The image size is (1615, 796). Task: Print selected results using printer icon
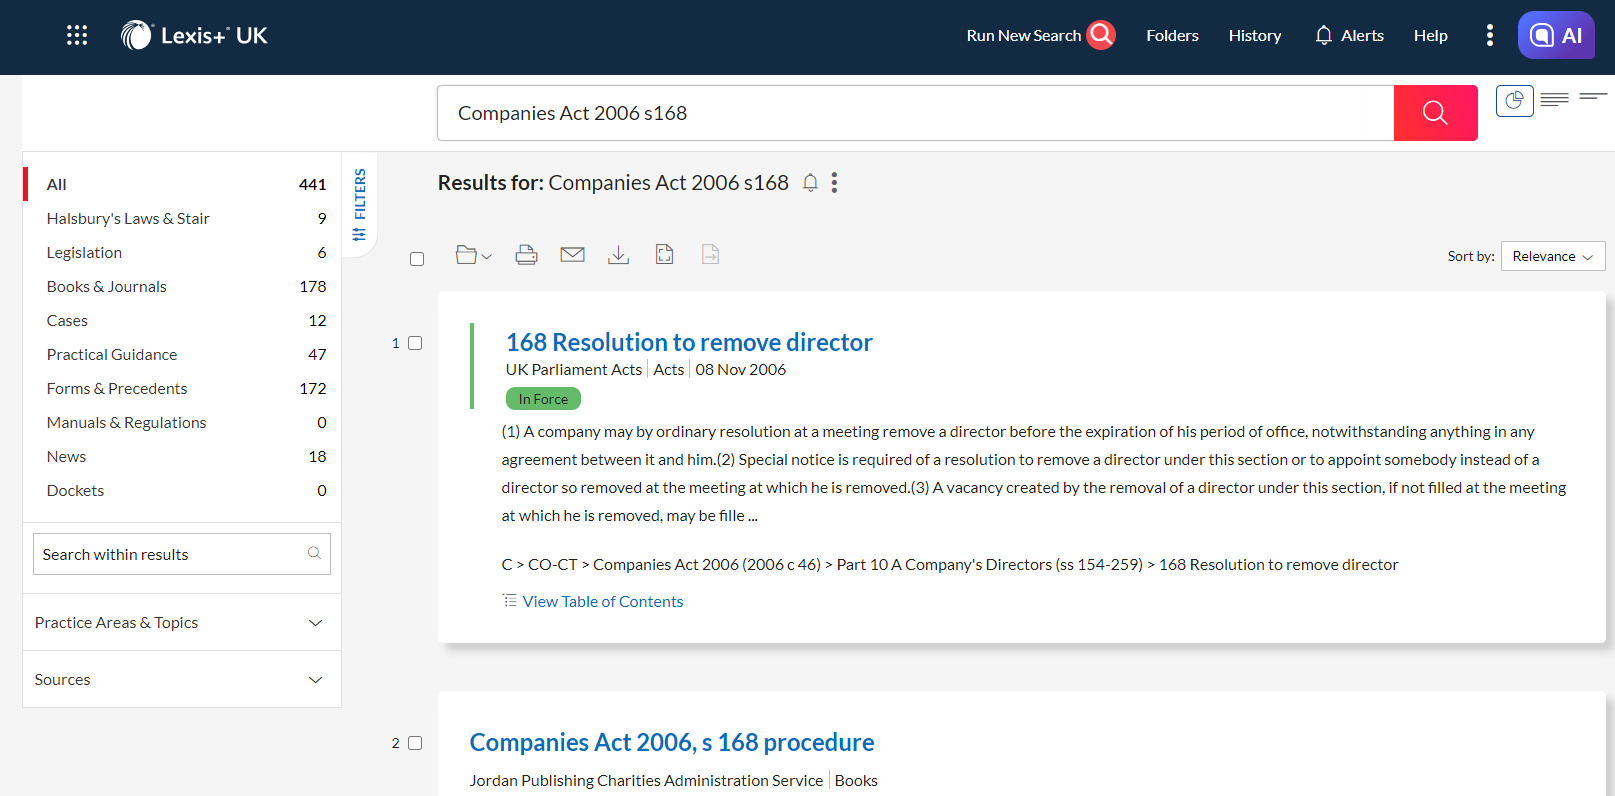coord(526,255)
